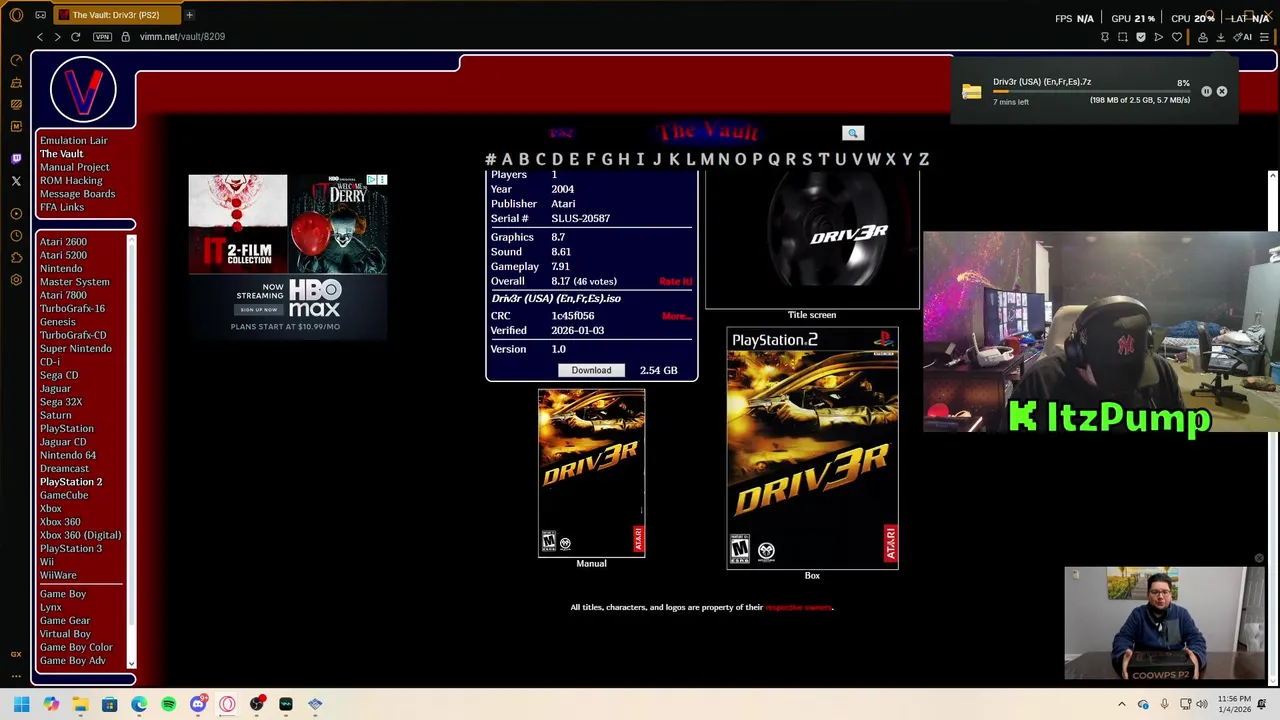Click the More... link beside CRC
The image size is (1280, 720).
tap(676, 316)
